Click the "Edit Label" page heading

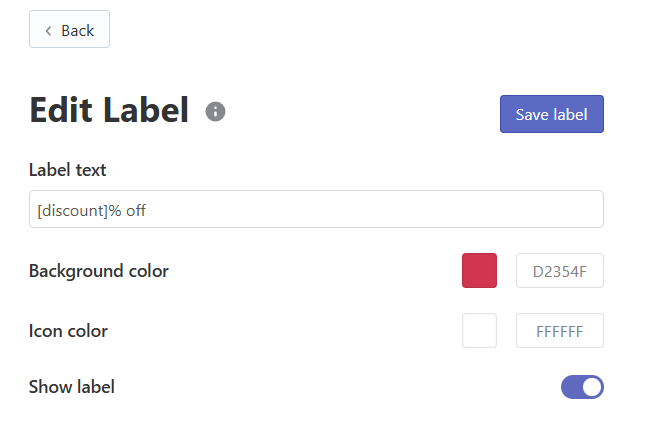tap(109, 110)
